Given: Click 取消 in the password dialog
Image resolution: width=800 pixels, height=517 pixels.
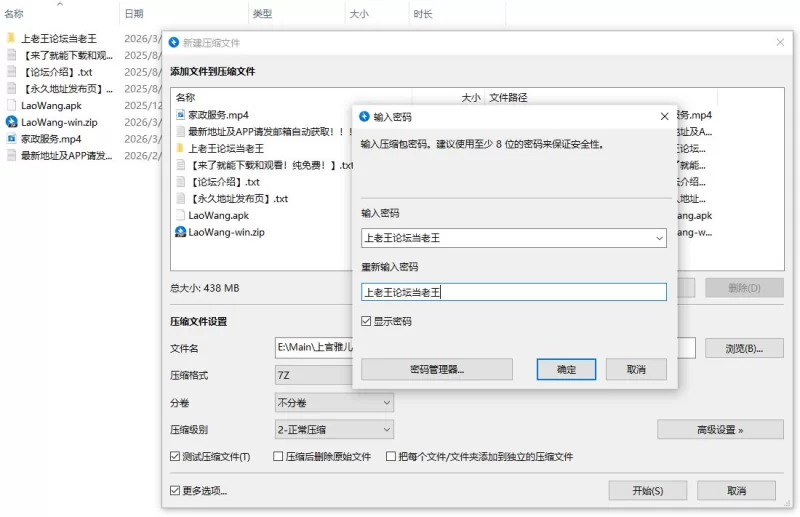Looking at the screenshot, I should 636,370.
